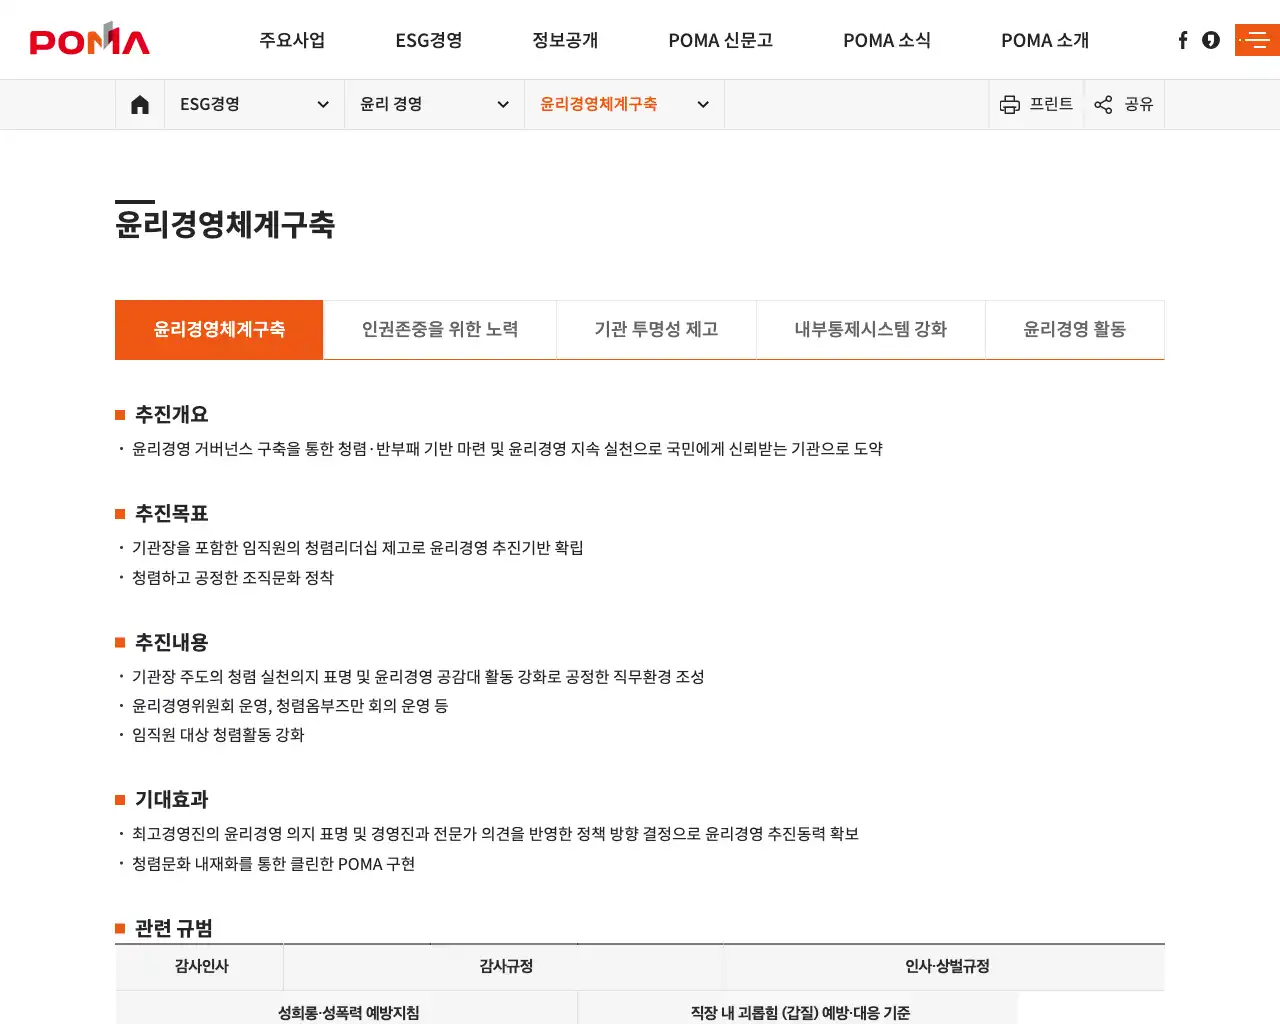Click the 추진개요 section heading
The width and height of the screenshot is (1280, 1024).
point(172,414)
